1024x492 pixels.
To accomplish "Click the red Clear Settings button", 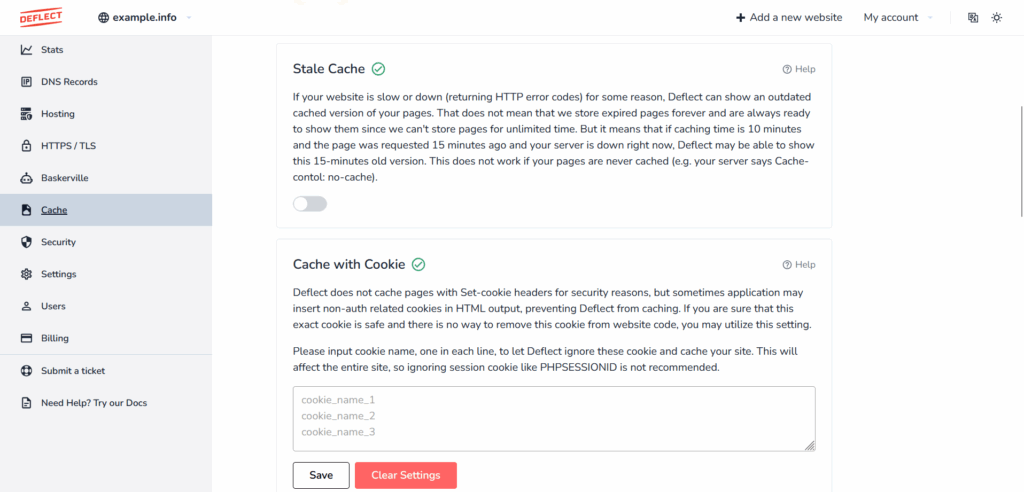I will point(406,475).
